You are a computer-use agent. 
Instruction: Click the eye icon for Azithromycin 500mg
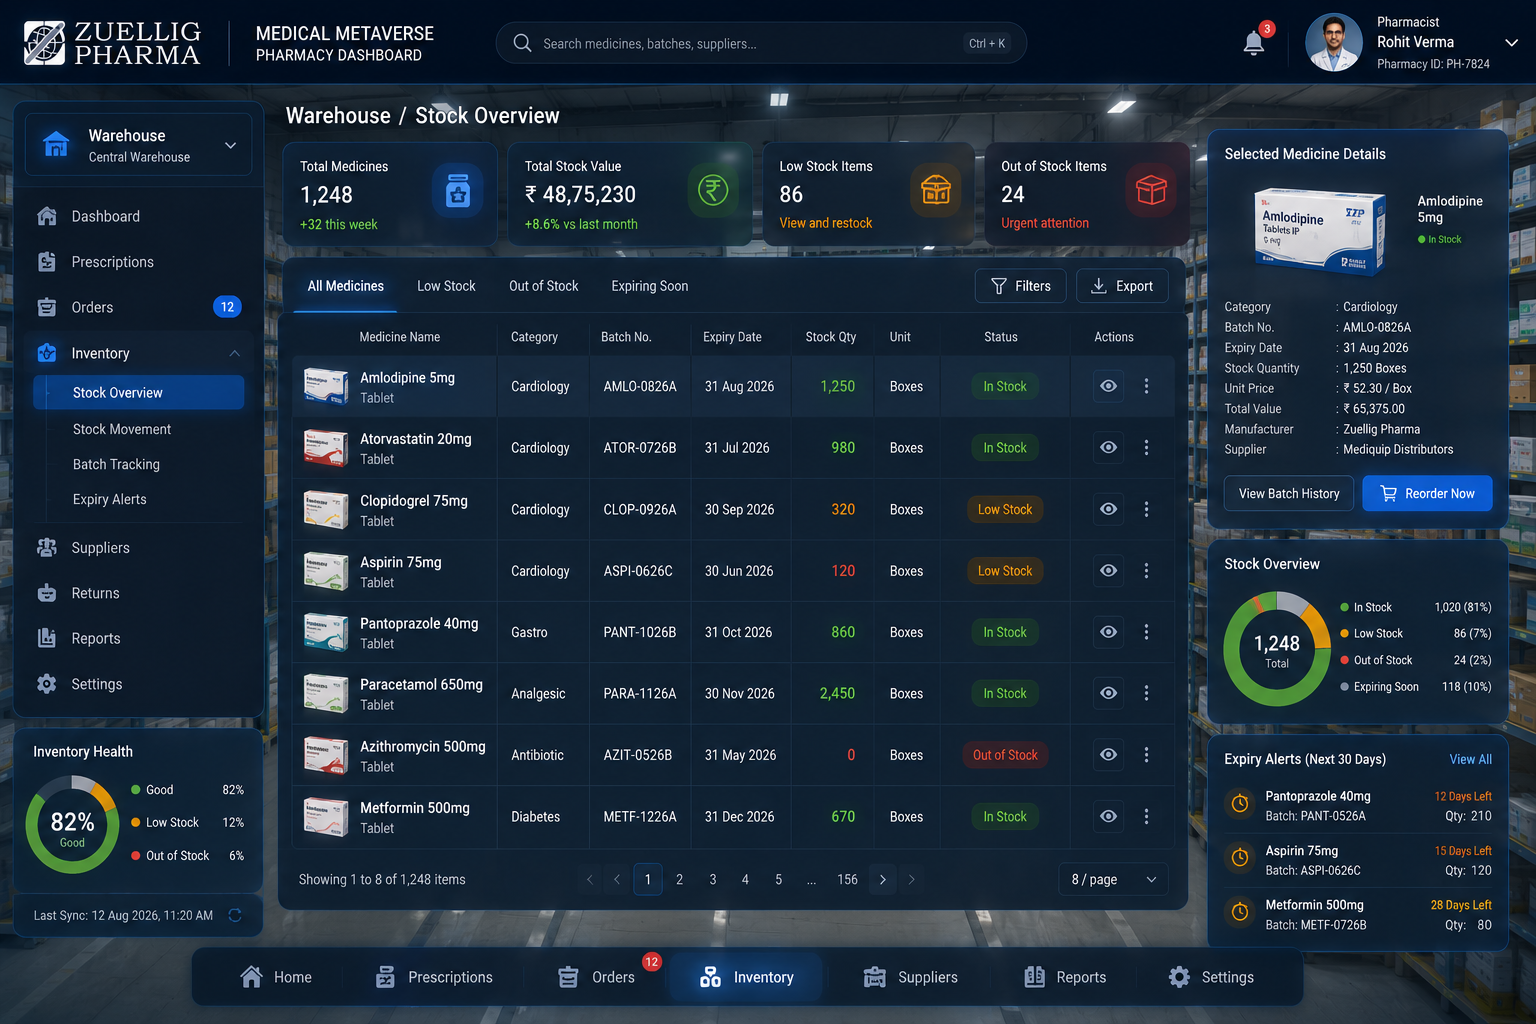[1108, 755]
